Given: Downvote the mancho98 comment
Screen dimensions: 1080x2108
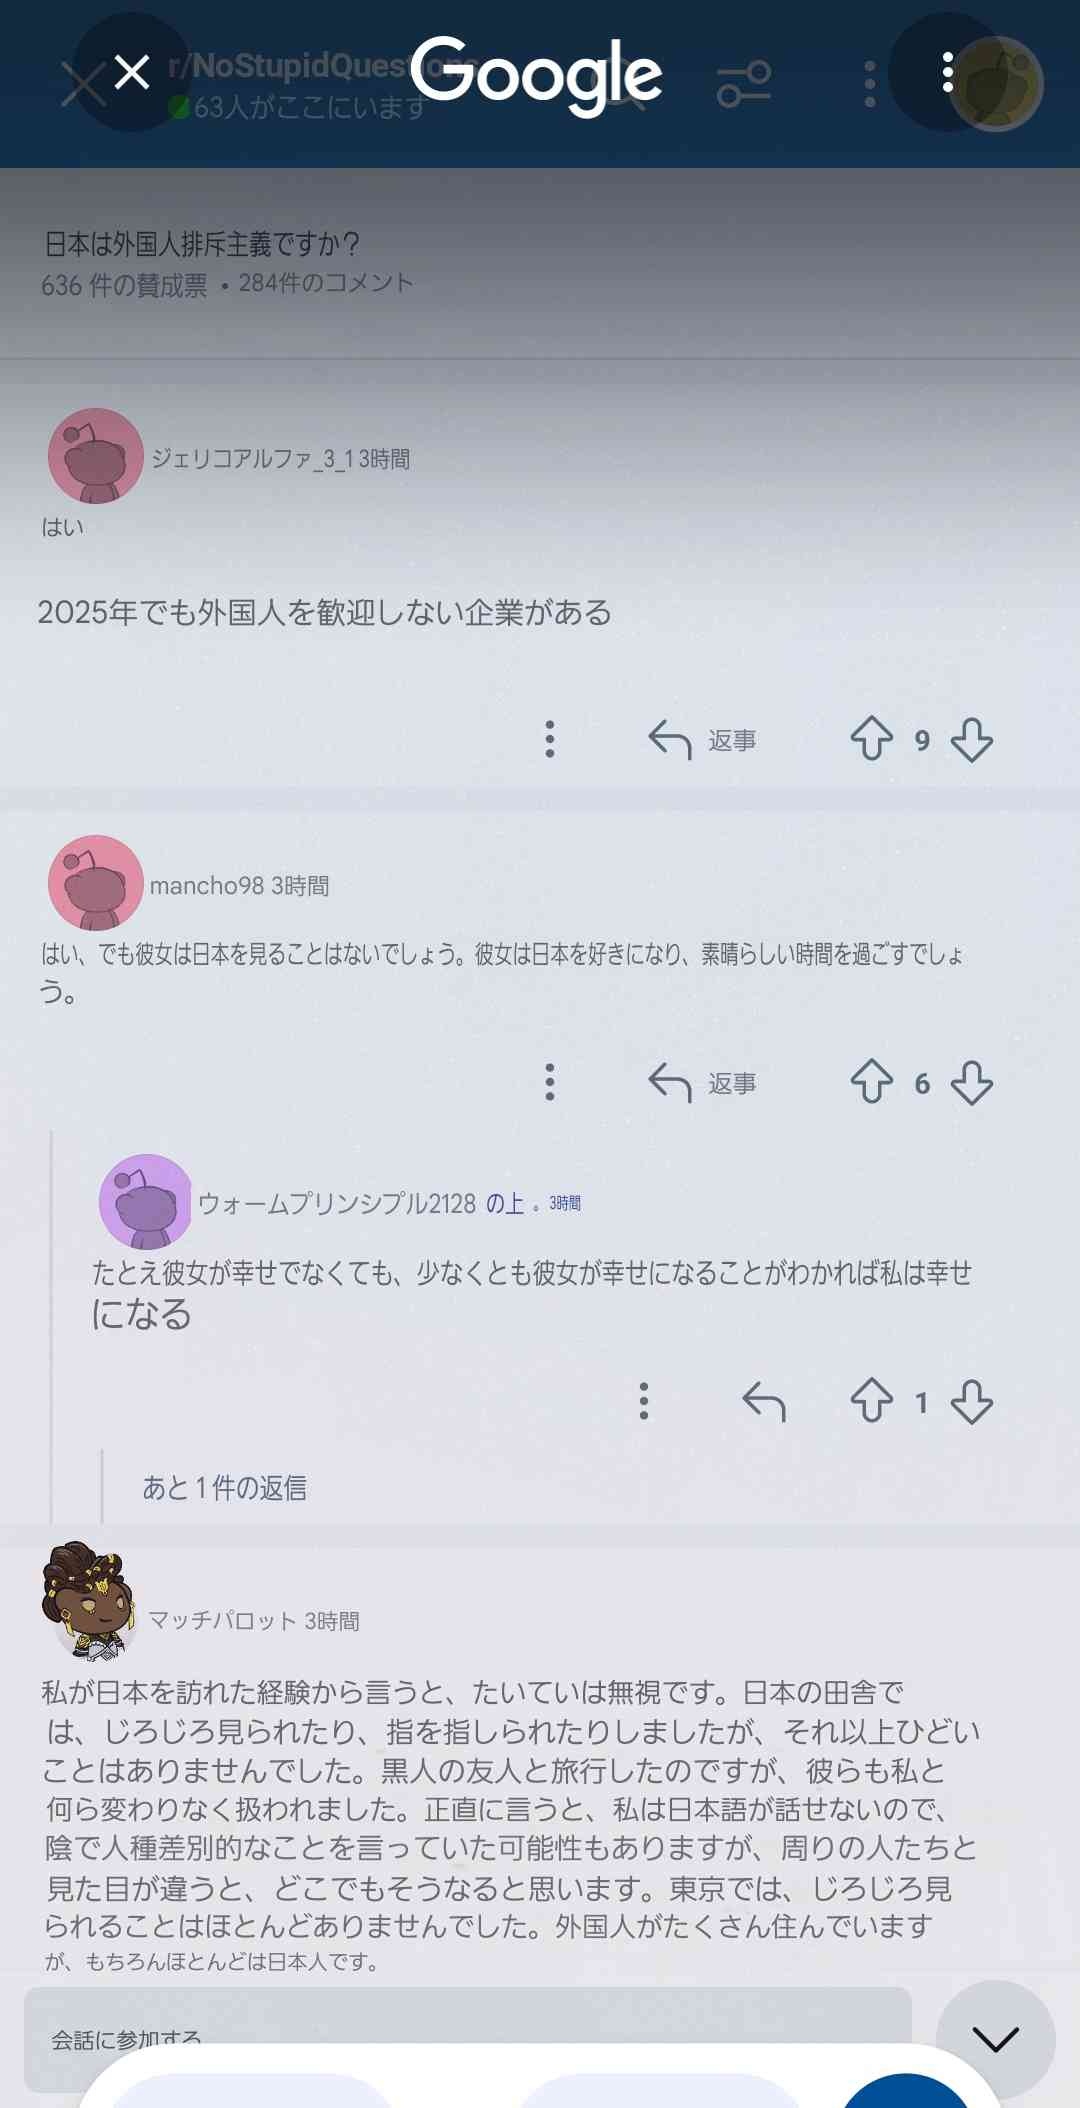Looking at the screenshot, I should [x=972, y=1083].
